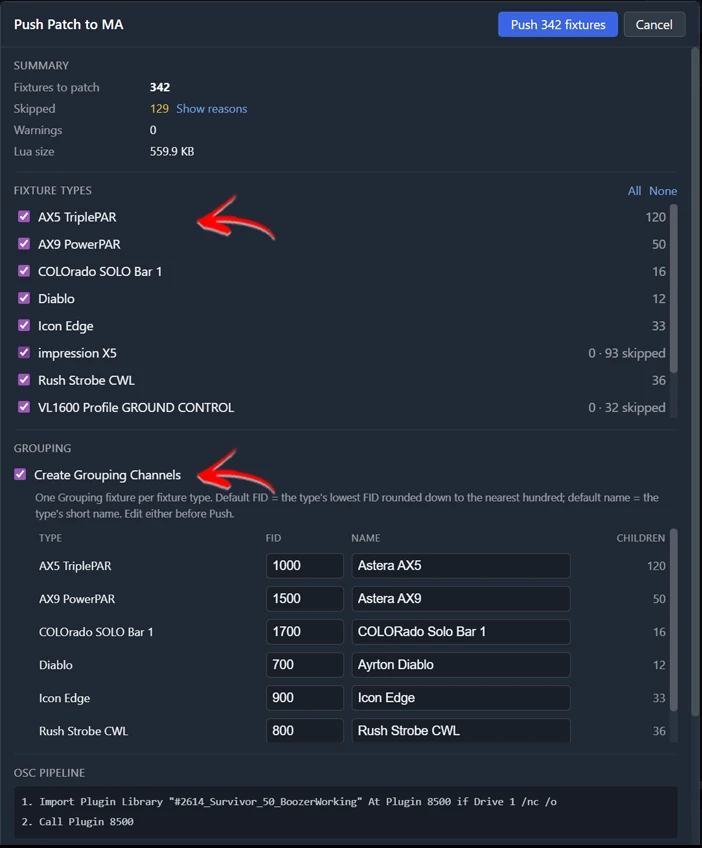
Task: Edit the COLORado Solo Bar 1 name field
Action: (x=461, y=632)
